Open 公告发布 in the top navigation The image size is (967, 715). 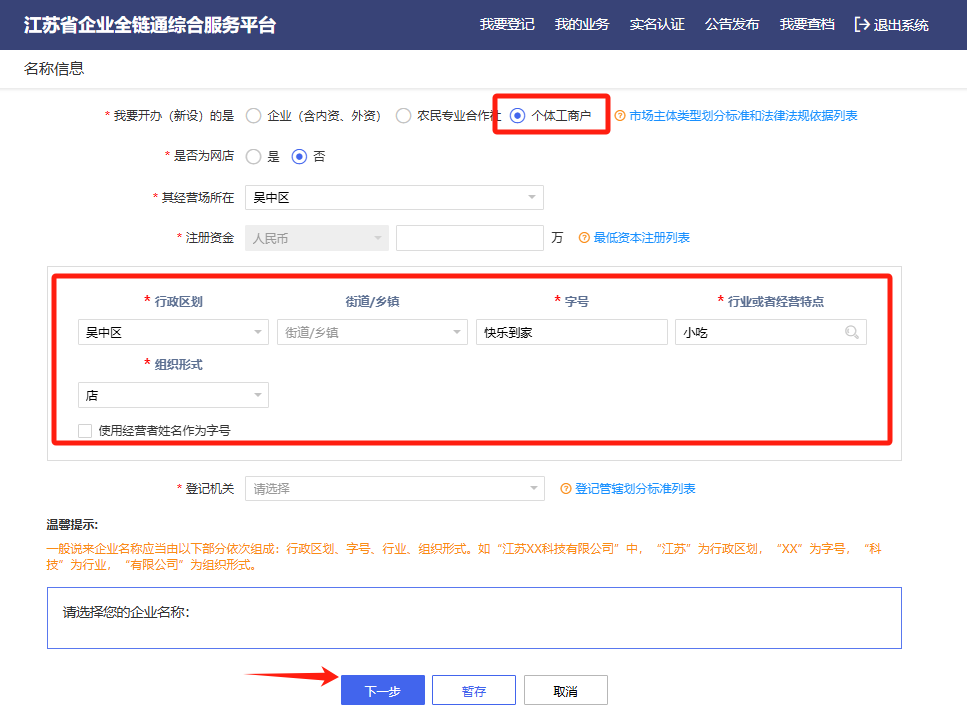(x=732, y=25)
